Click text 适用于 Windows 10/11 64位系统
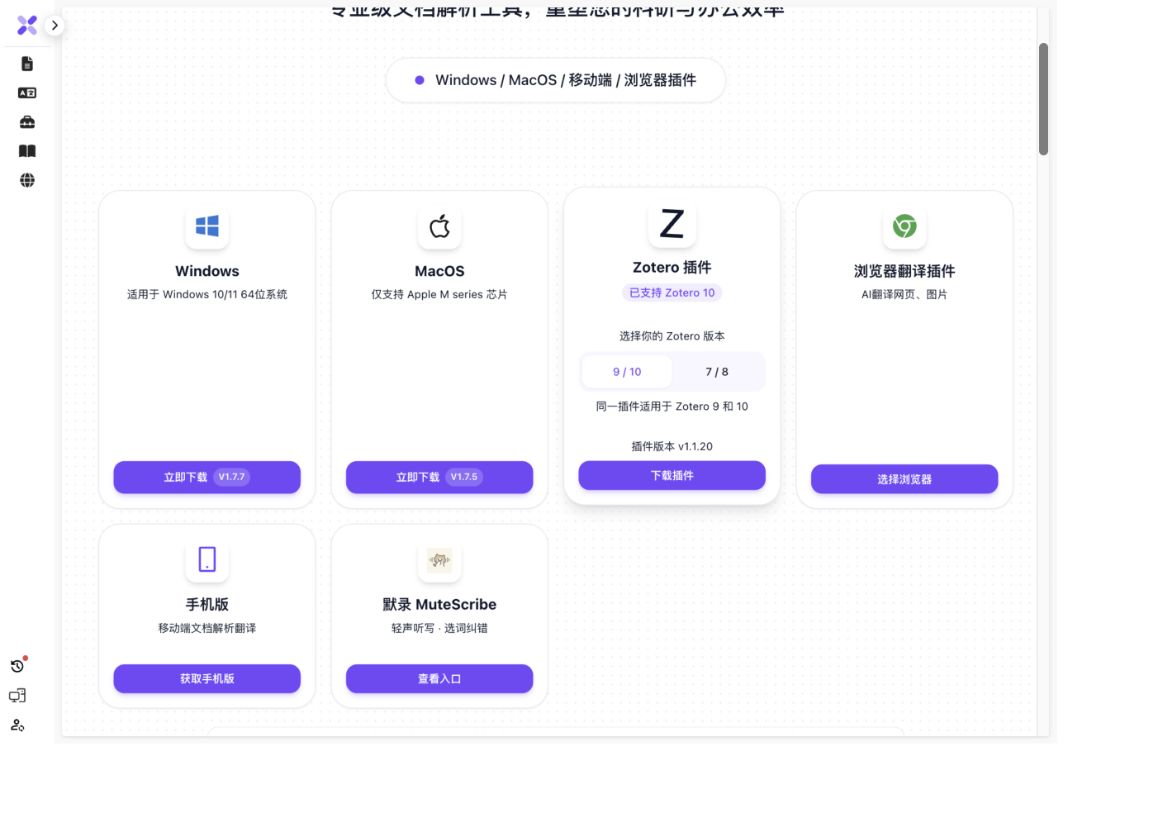1163x818 pixels. [207, 294]
